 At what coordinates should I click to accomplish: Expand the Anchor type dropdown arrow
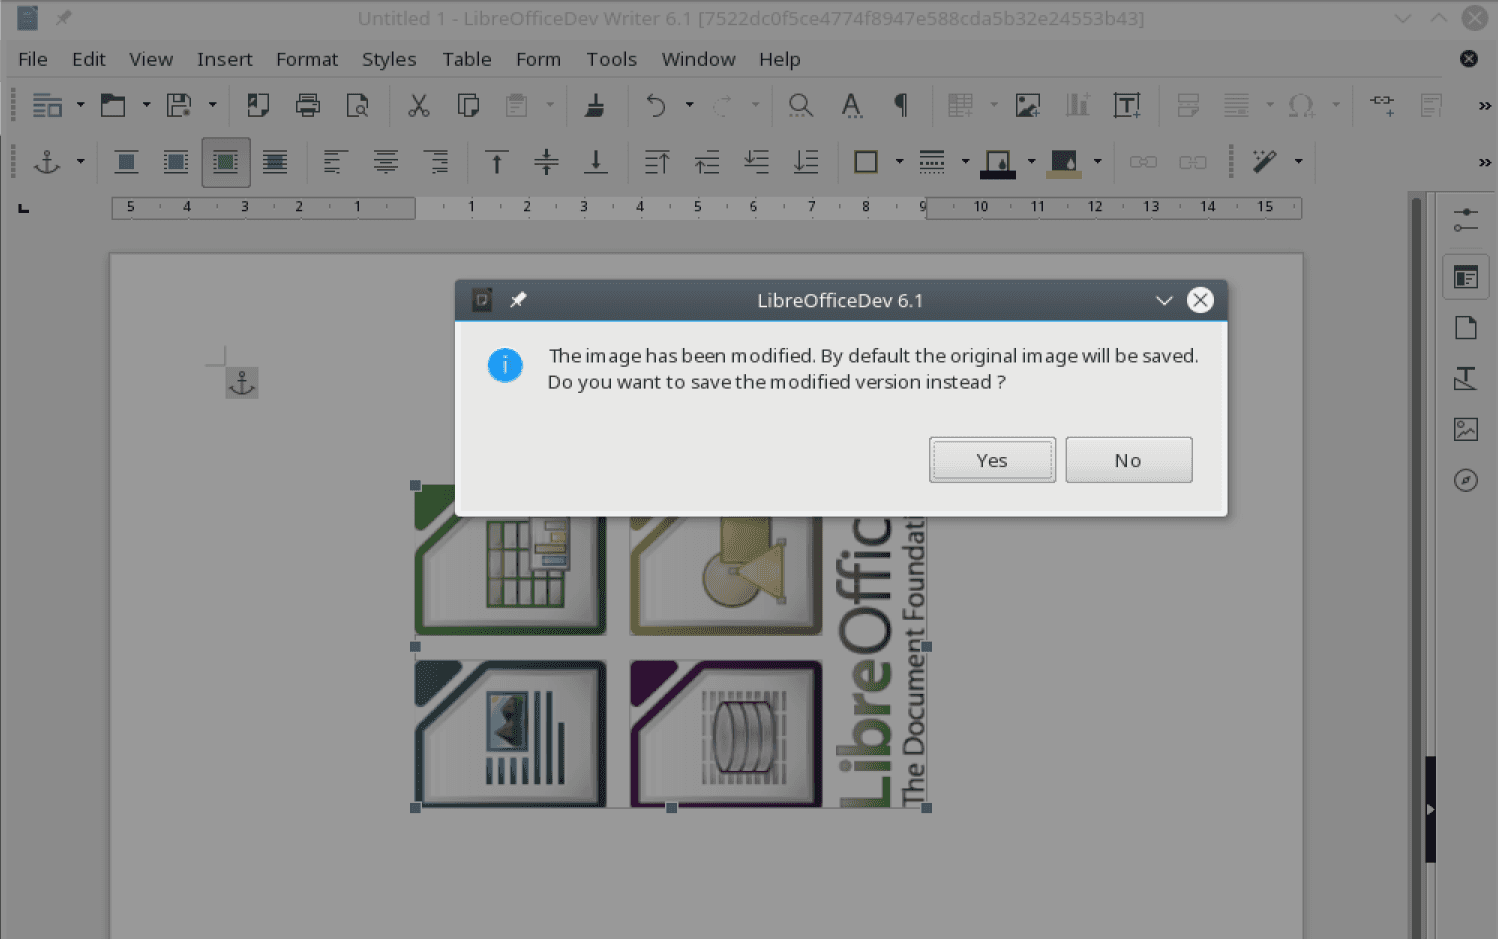tap(80, 162)
